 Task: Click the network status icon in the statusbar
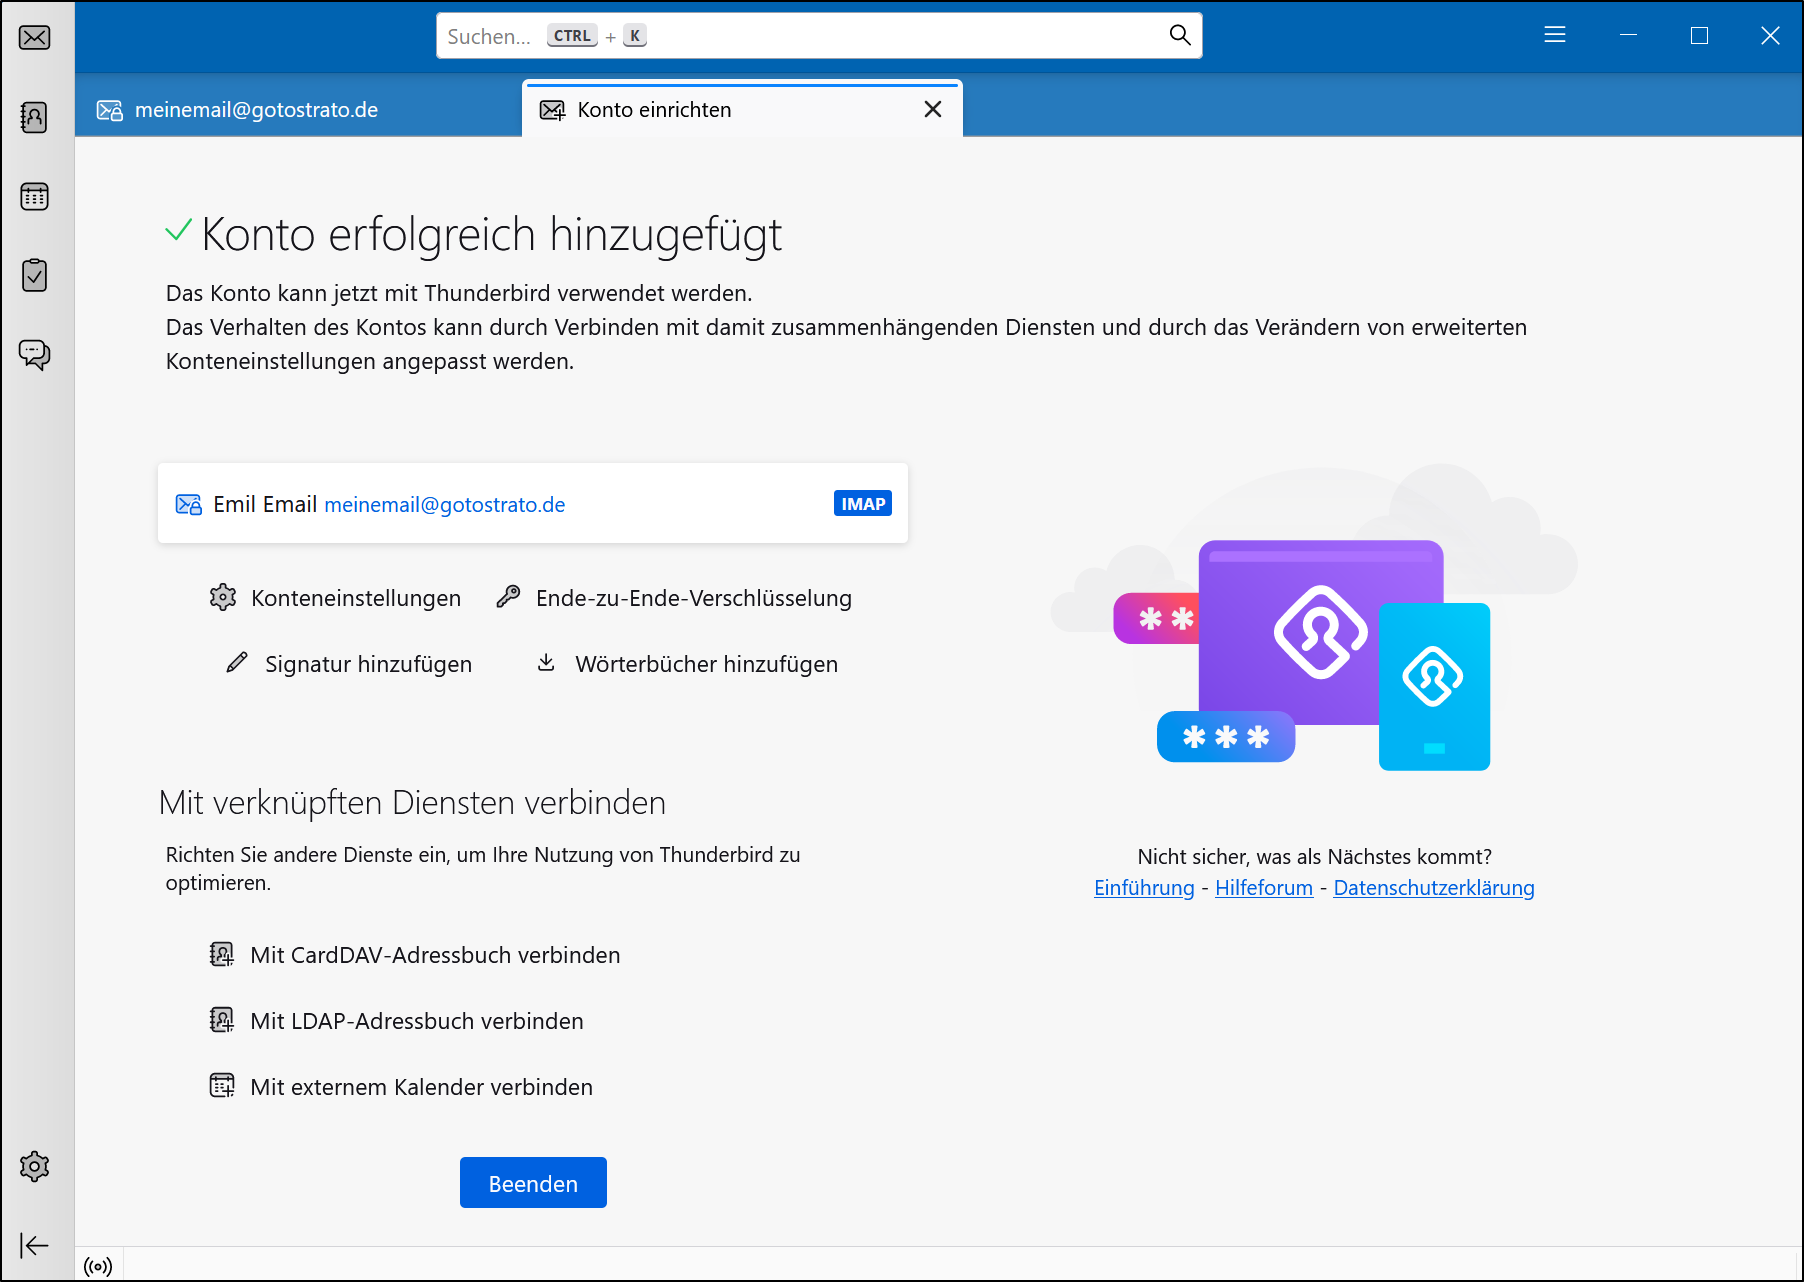(x=97, y=1266)
